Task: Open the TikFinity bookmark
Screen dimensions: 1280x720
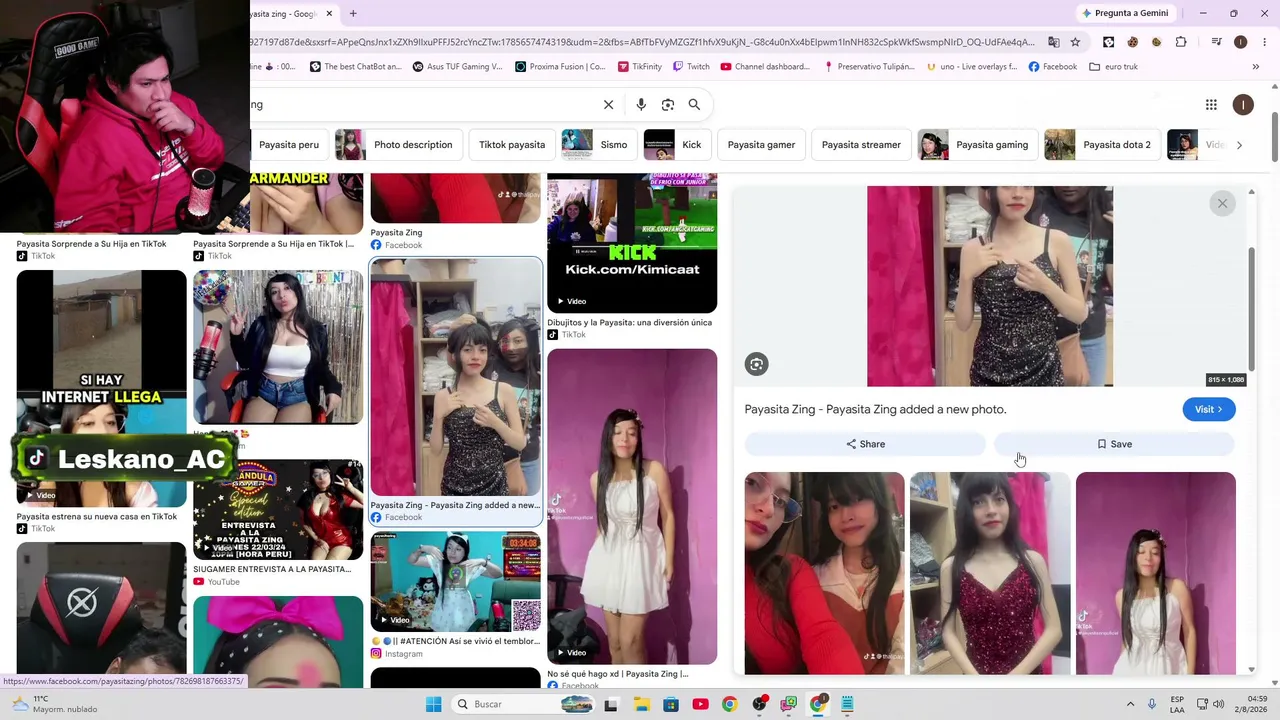Action: (x=639, y=67)
